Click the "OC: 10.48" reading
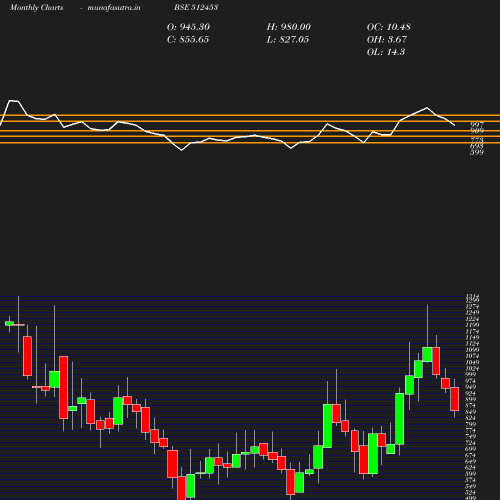This screenshot has width=500, height=500. click(388, 27)
